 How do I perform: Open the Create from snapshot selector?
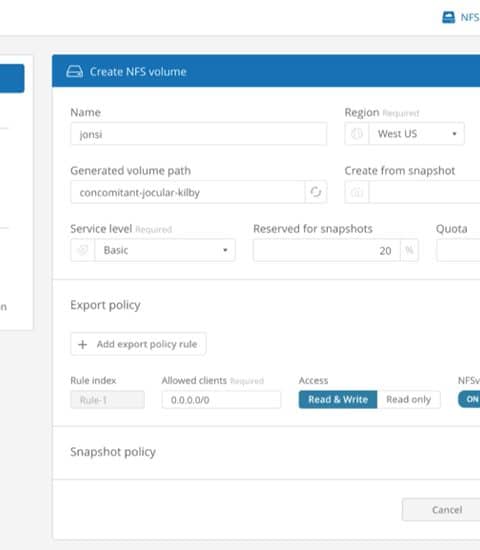tap(425, 192)
